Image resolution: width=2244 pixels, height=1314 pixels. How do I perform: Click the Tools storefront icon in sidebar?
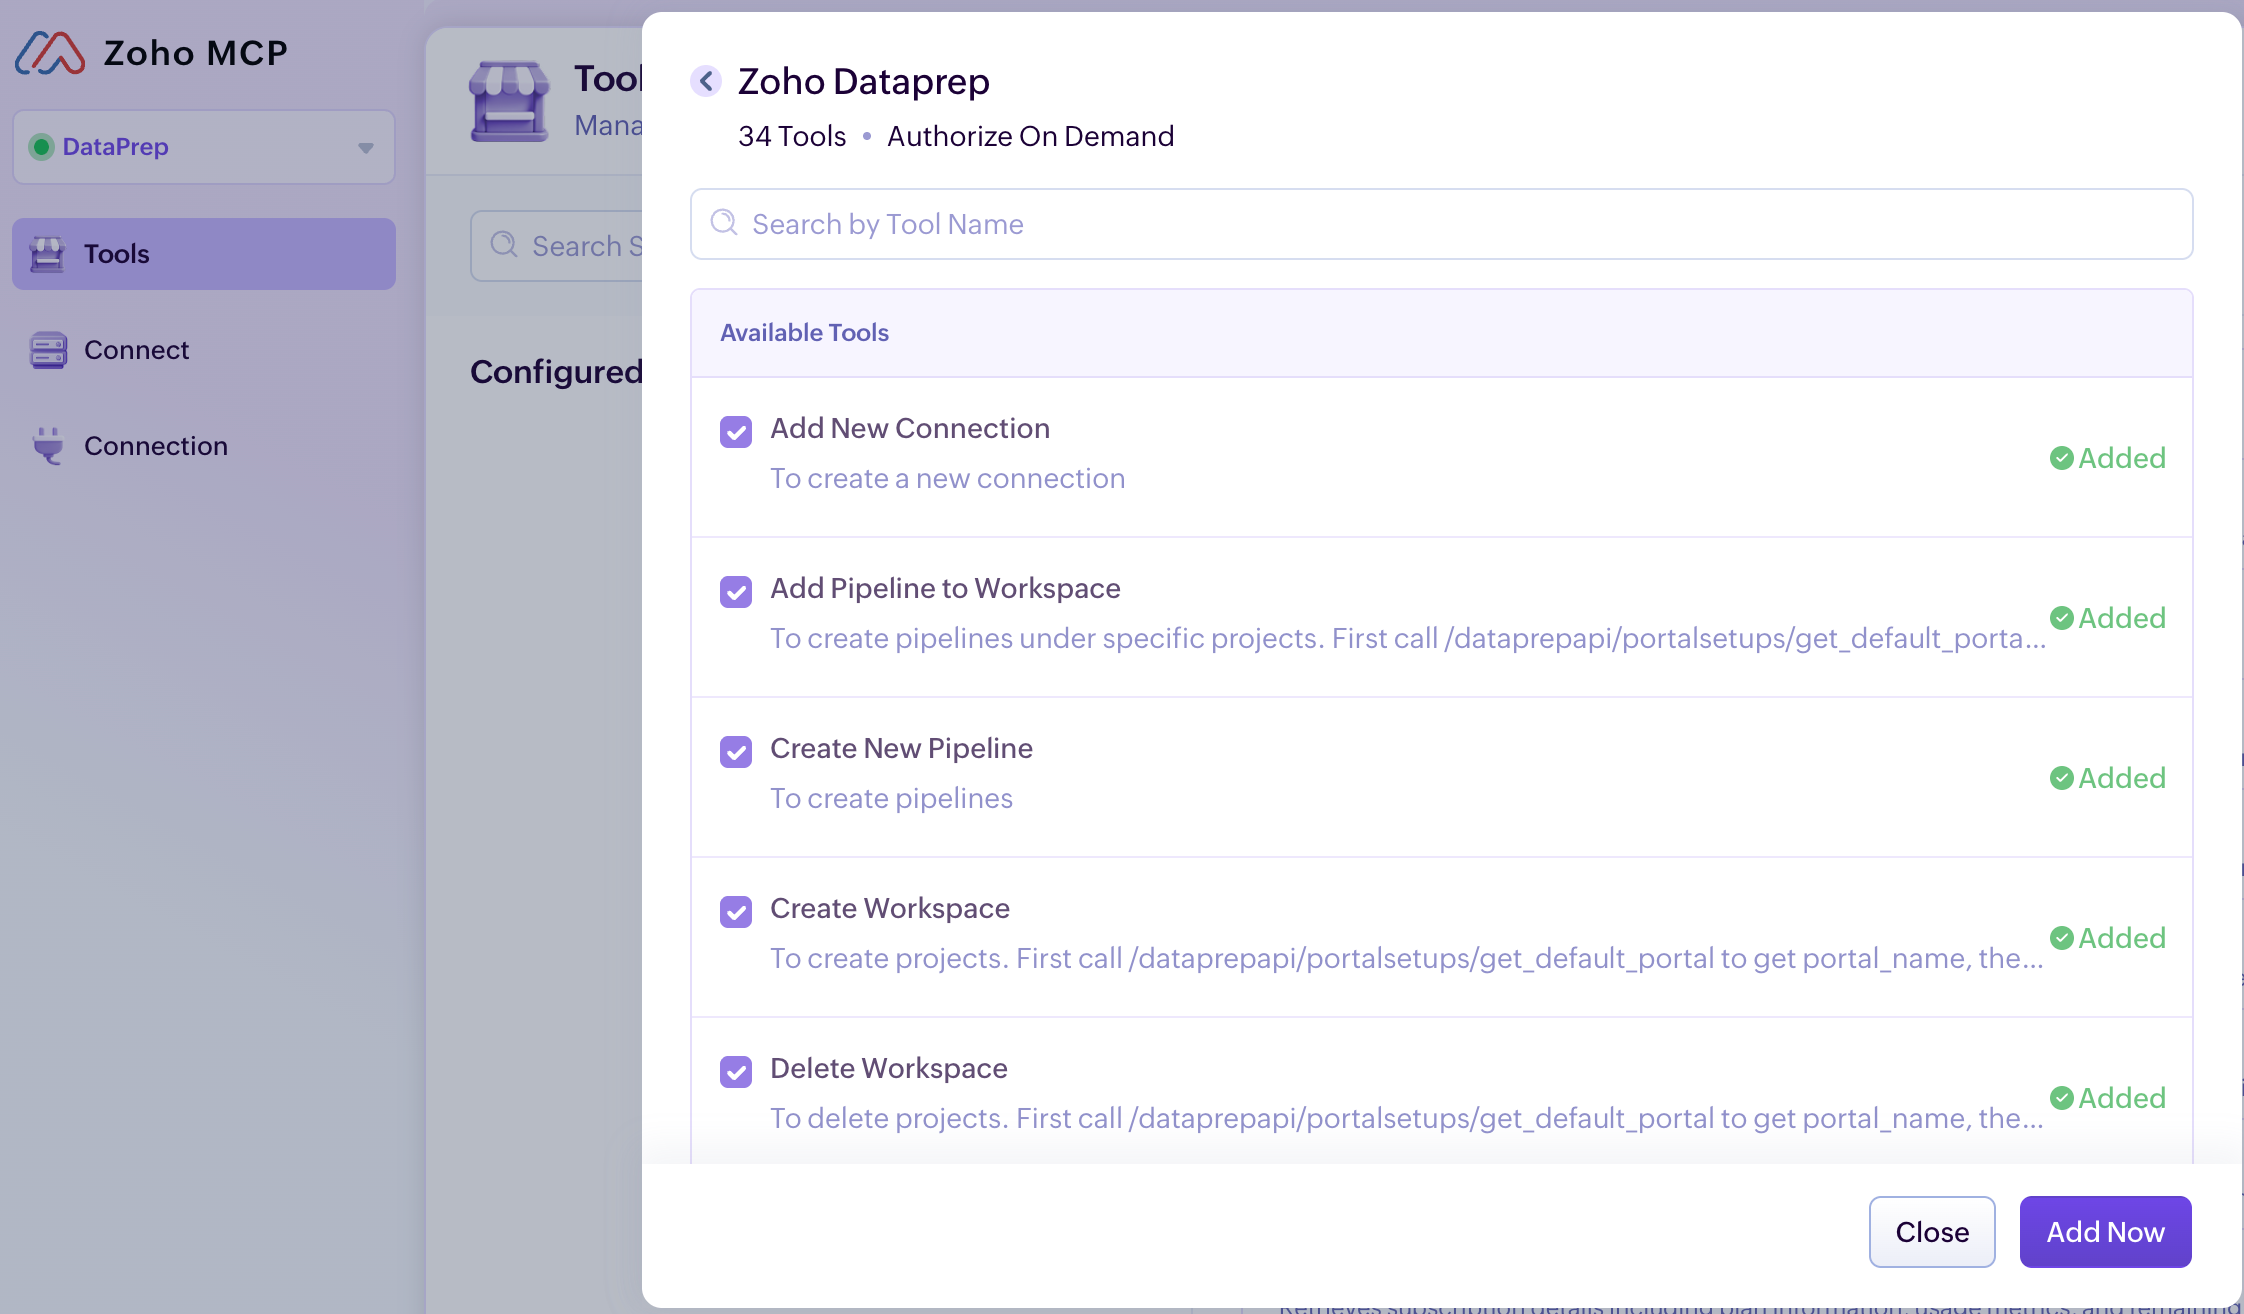(47, 254)
